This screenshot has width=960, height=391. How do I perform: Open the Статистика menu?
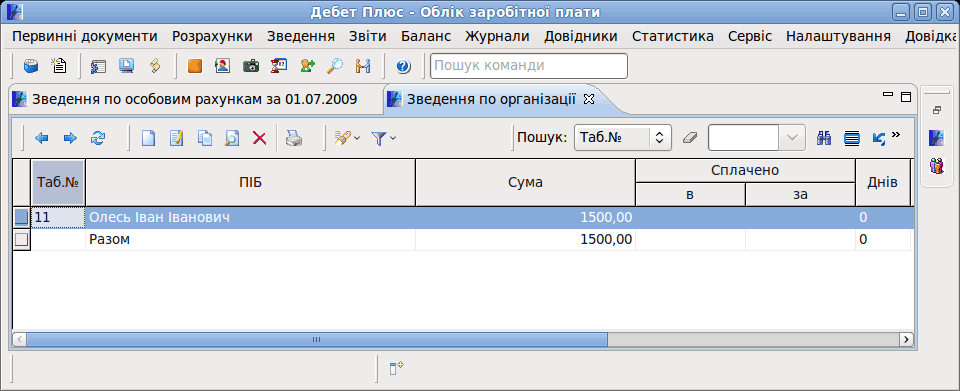click(673, 36)
